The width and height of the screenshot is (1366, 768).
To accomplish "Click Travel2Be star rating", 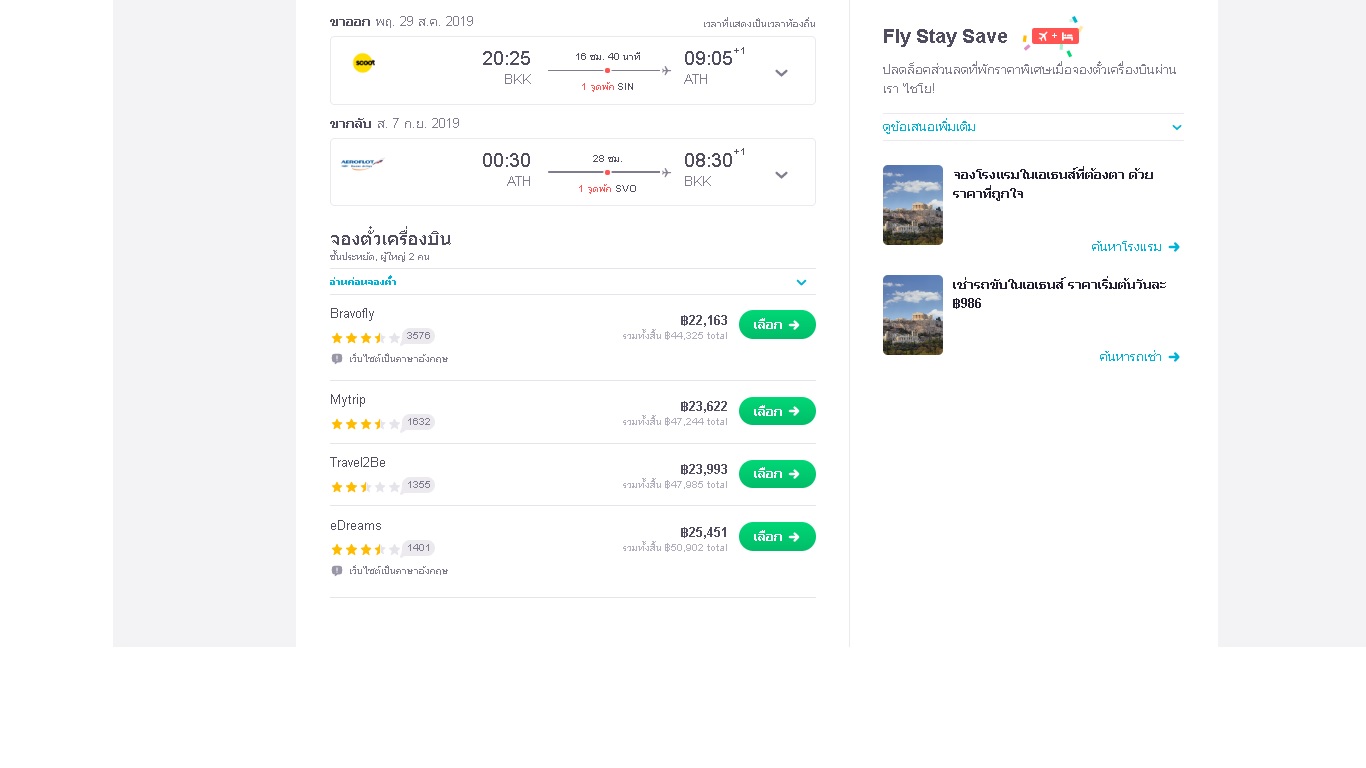I will click(x=365, y=487).
